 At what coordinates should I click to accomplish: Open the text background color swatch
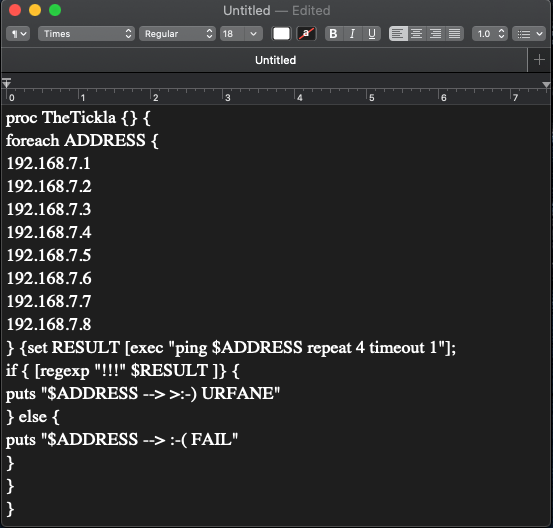[306, 34]
